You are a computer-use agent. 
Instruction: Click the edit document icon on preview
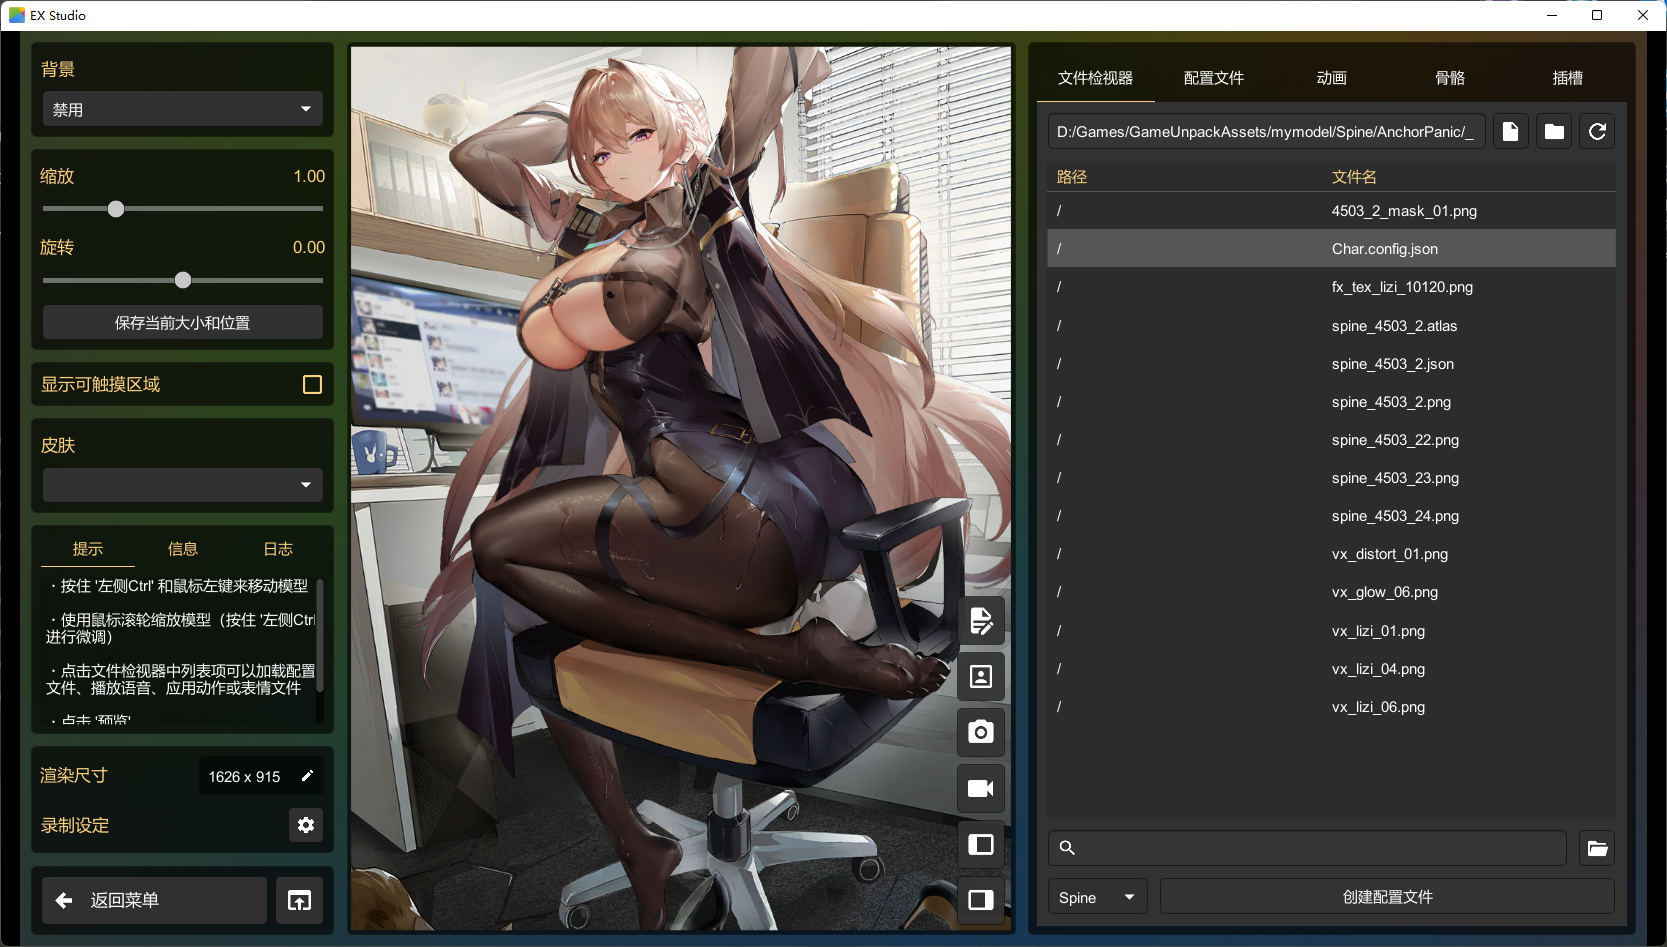pos(981,621)
